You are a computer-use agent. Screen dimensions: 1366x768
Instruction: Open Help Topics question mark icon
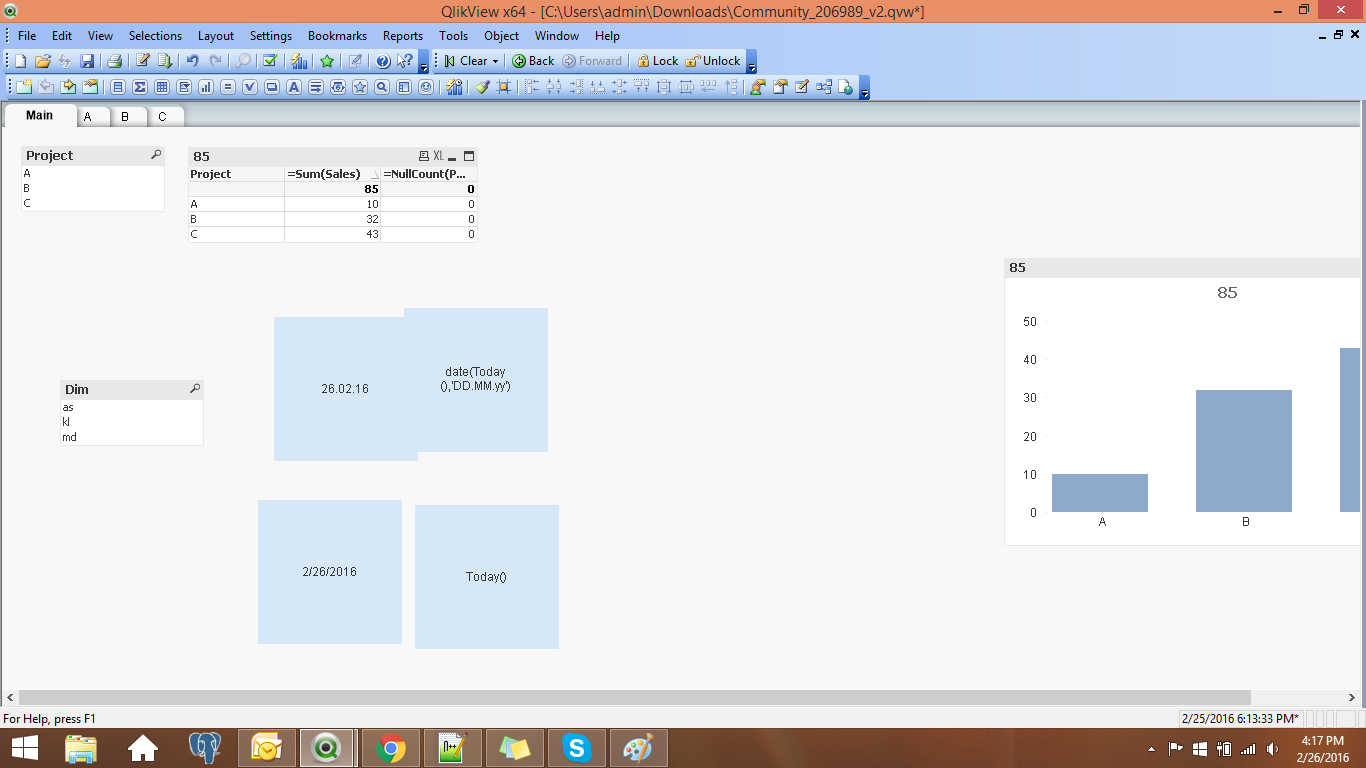(x=383, y=61)
